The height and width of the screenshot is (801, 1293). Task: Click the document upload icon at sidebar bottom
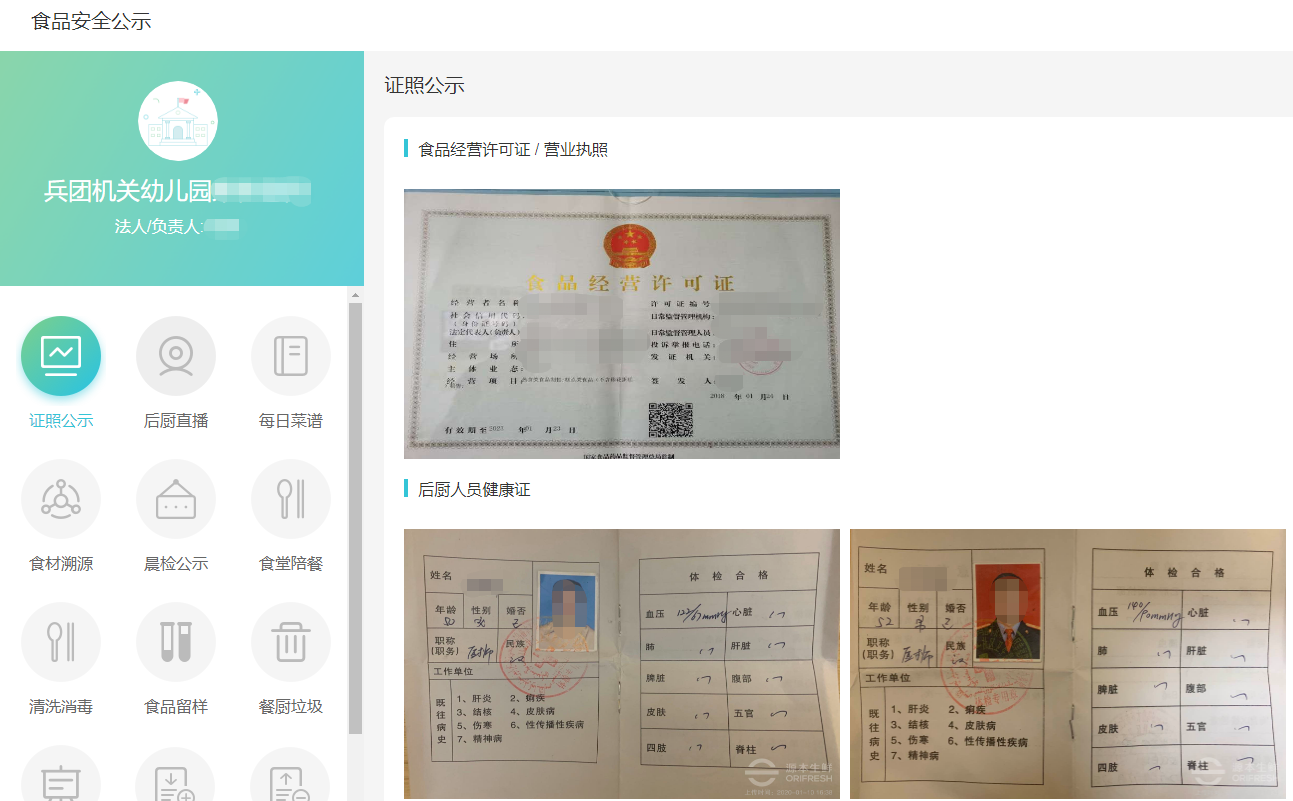click(x=290, y=780)
